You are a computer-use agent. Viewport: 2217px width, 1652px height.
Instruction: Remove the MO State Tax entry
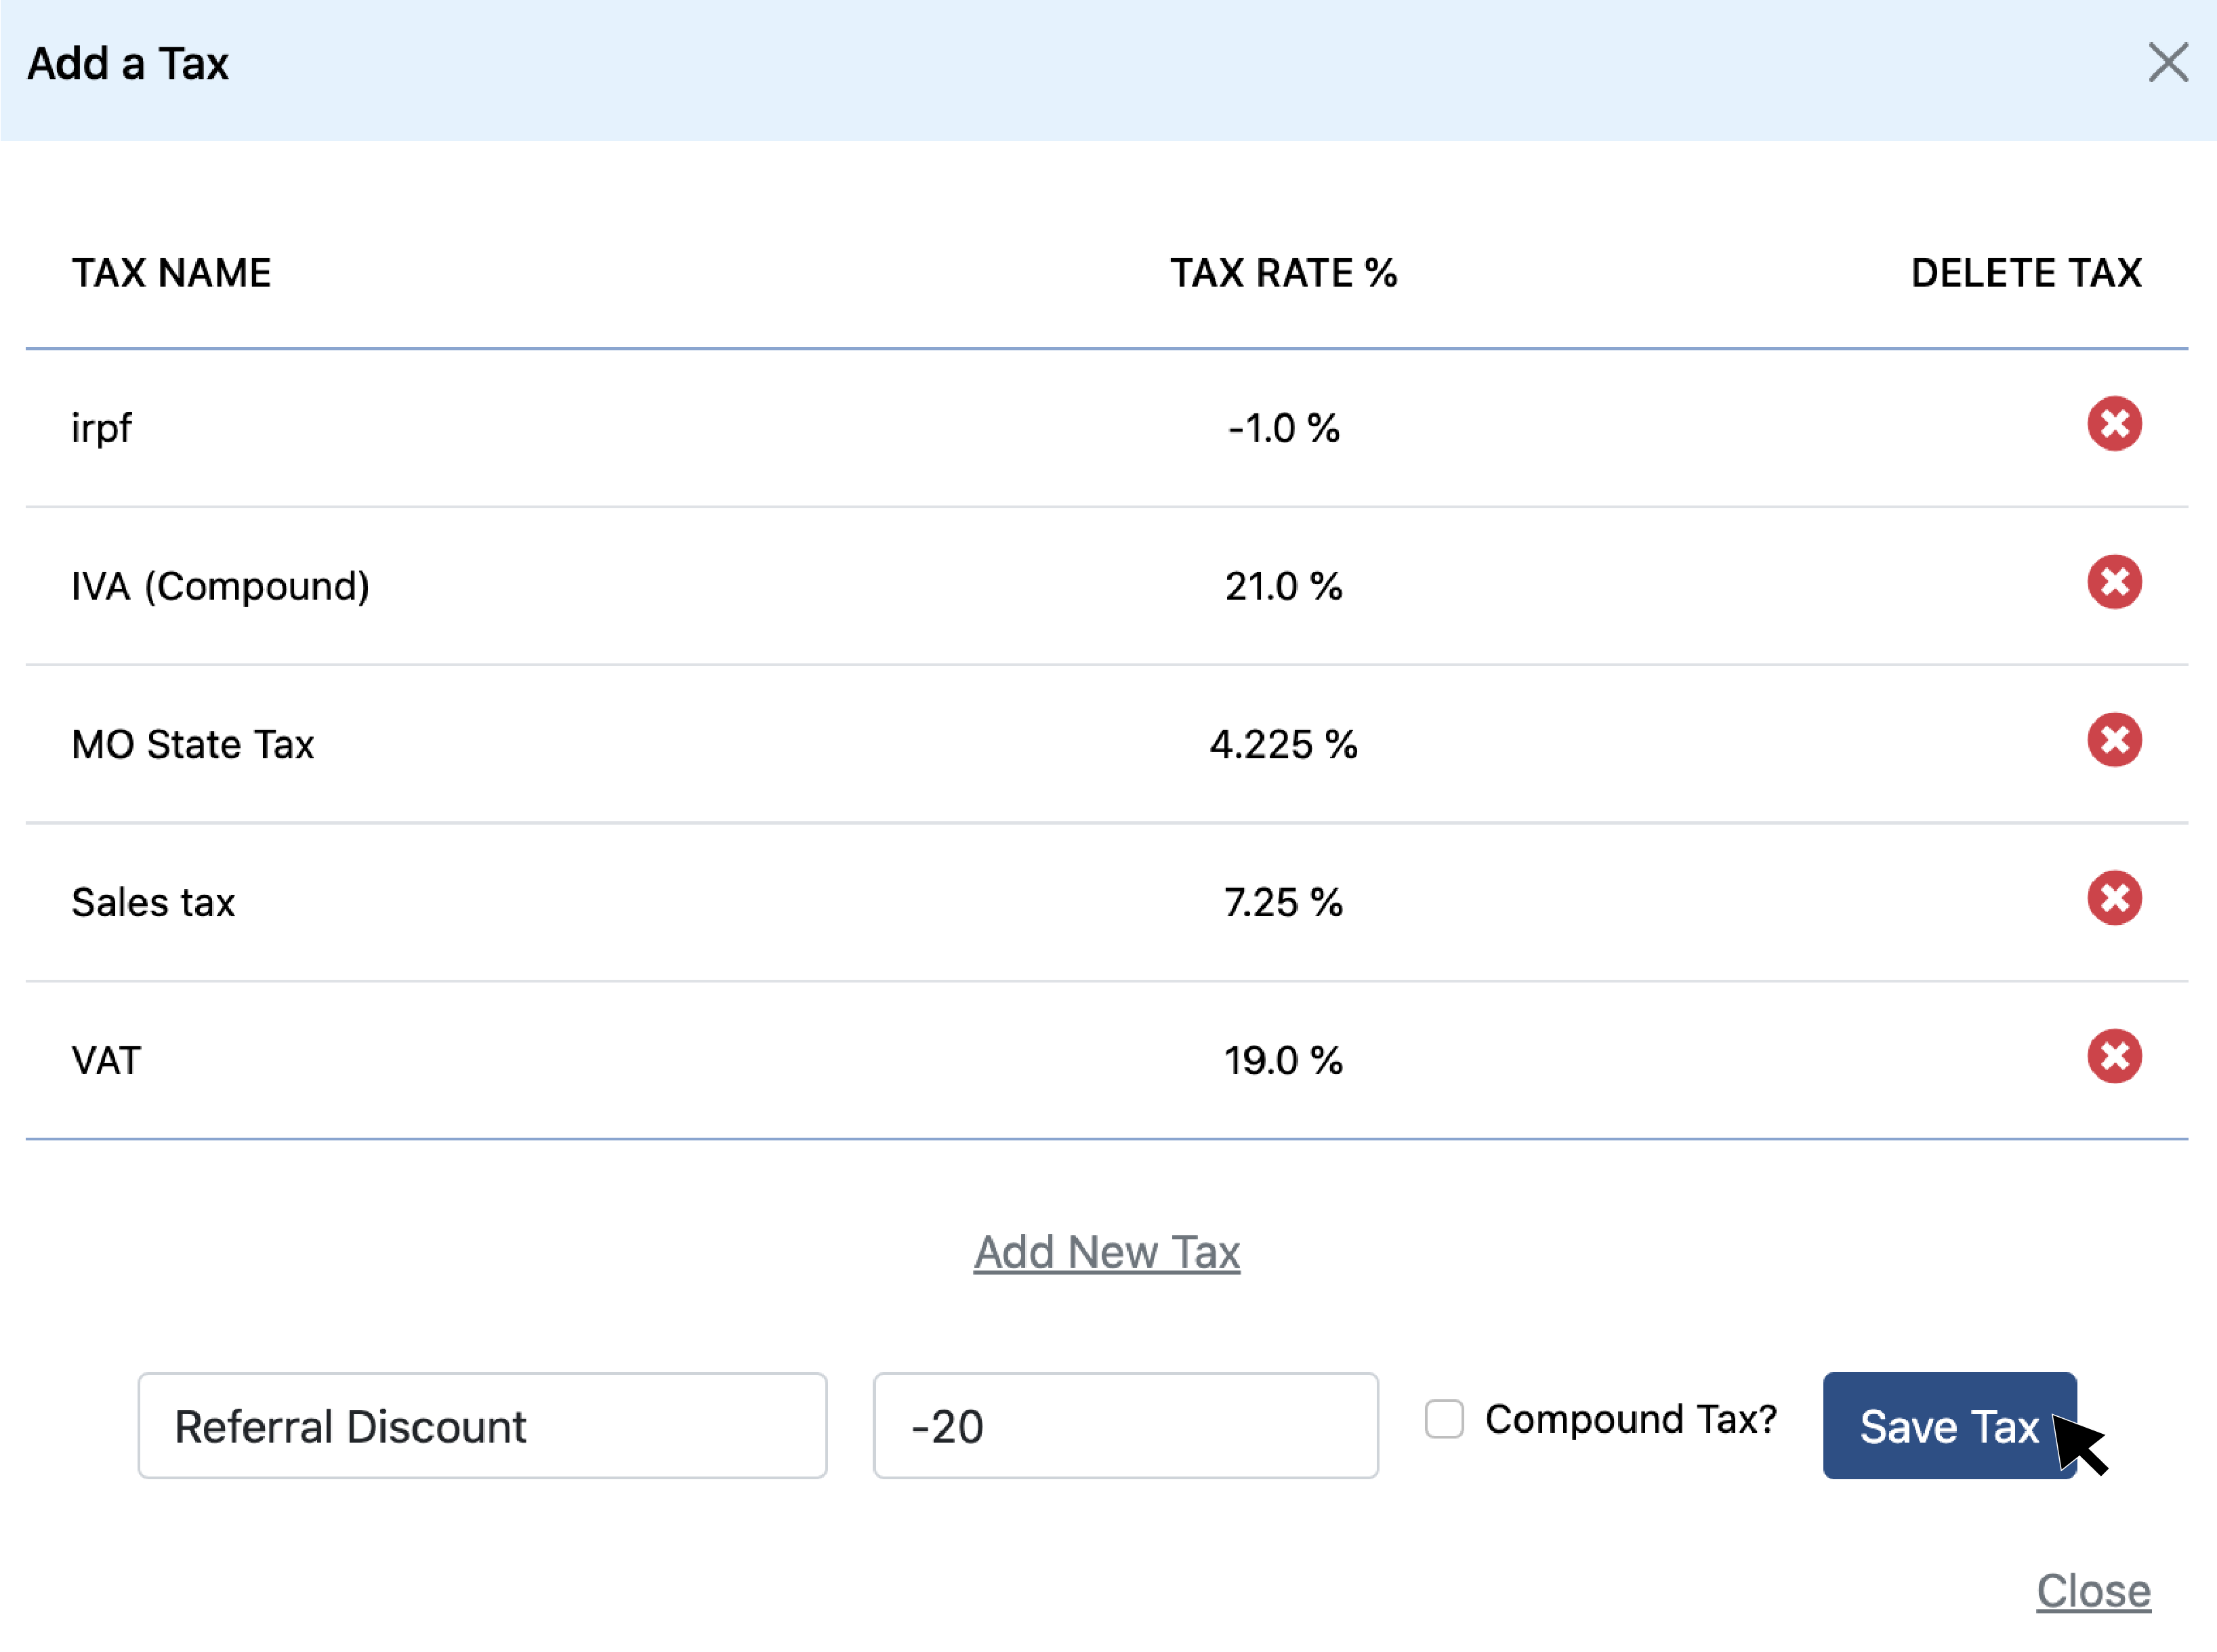2114,740
